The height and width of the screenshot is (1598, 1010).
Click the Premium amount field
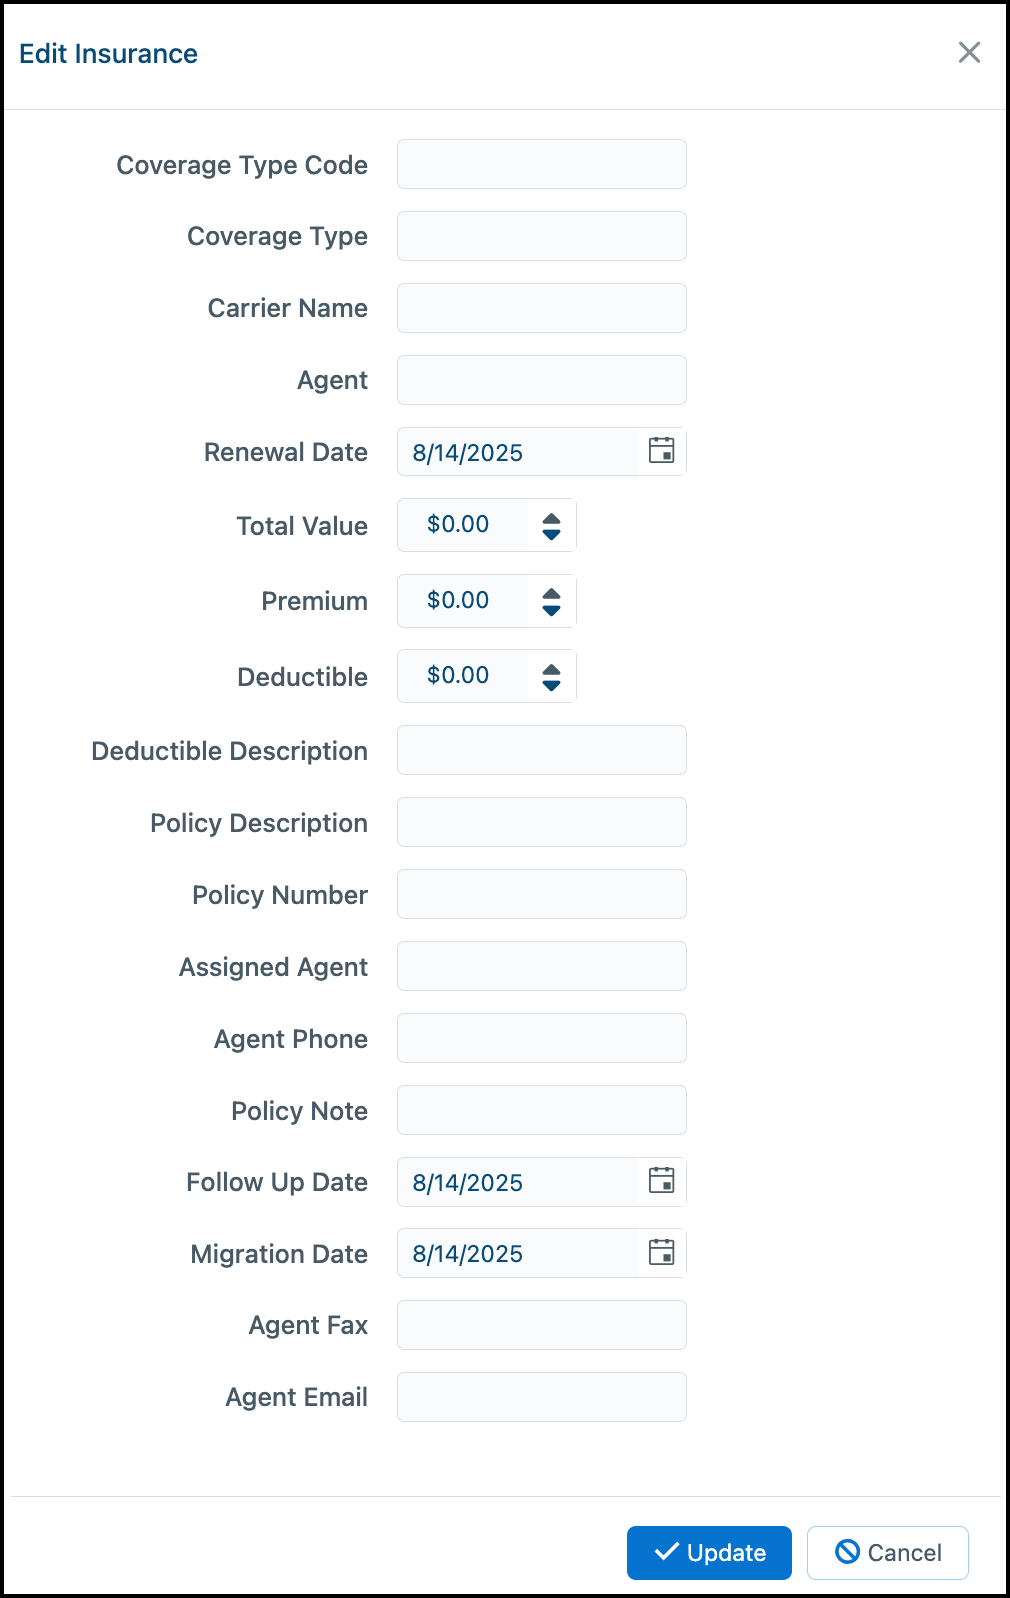coord(463,601)
